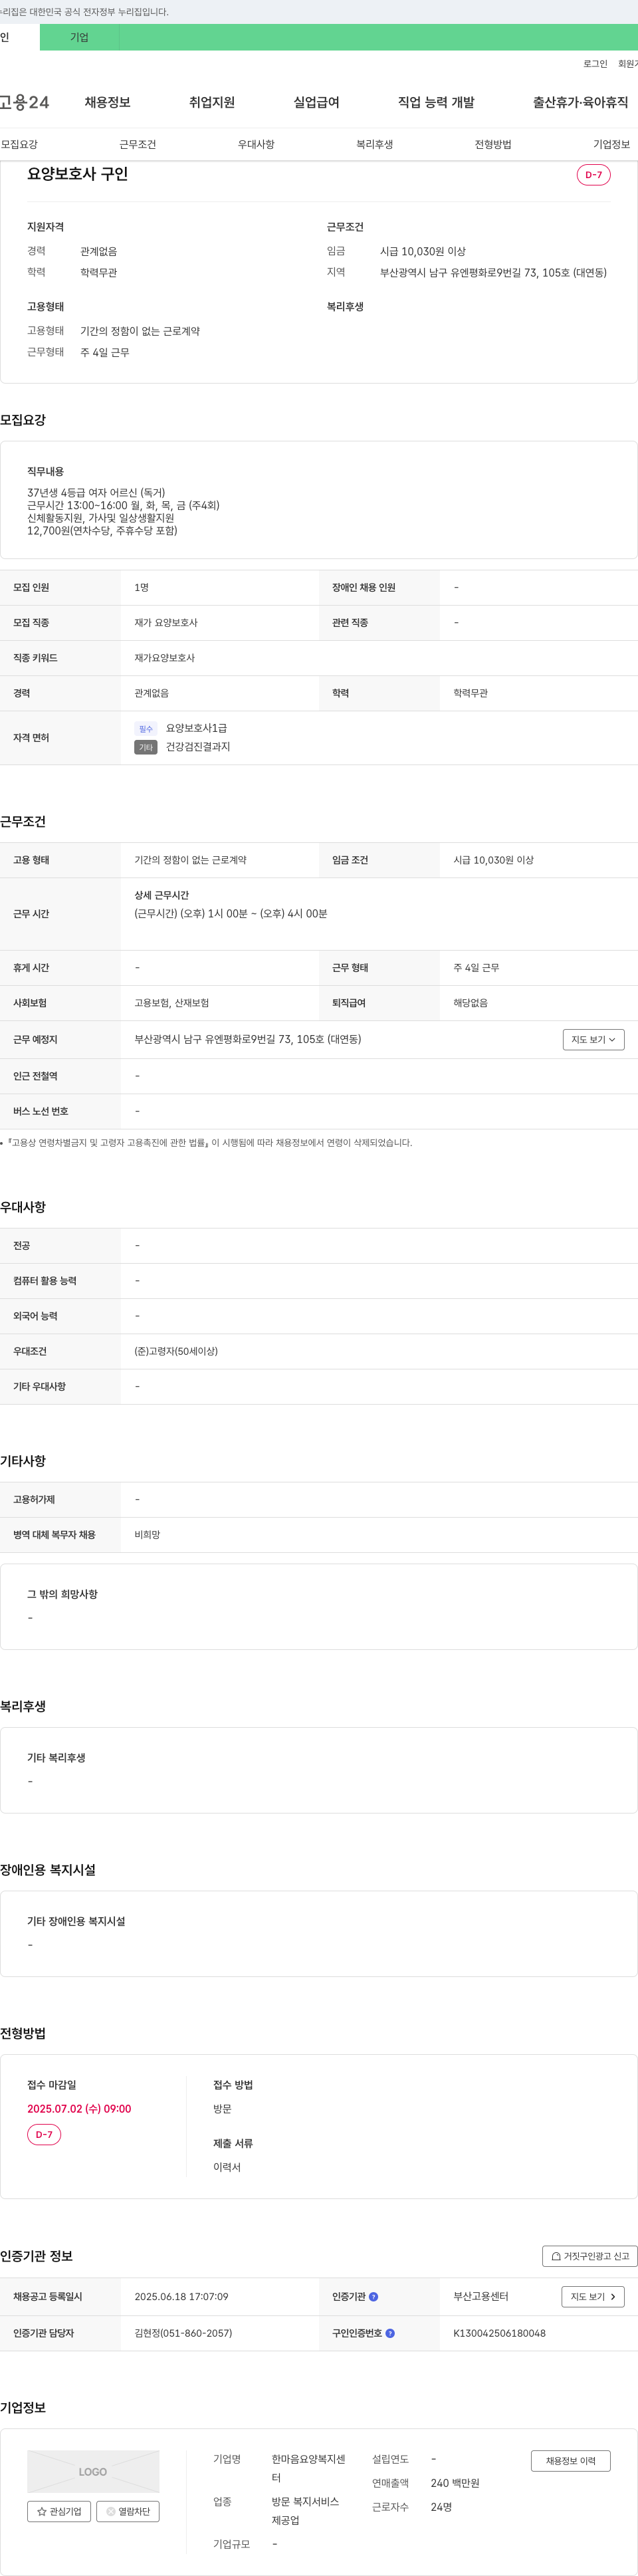Click the 재가요양보호사 keyword text
Viewport: 638px width, 2576px height.
coord(165,658)
